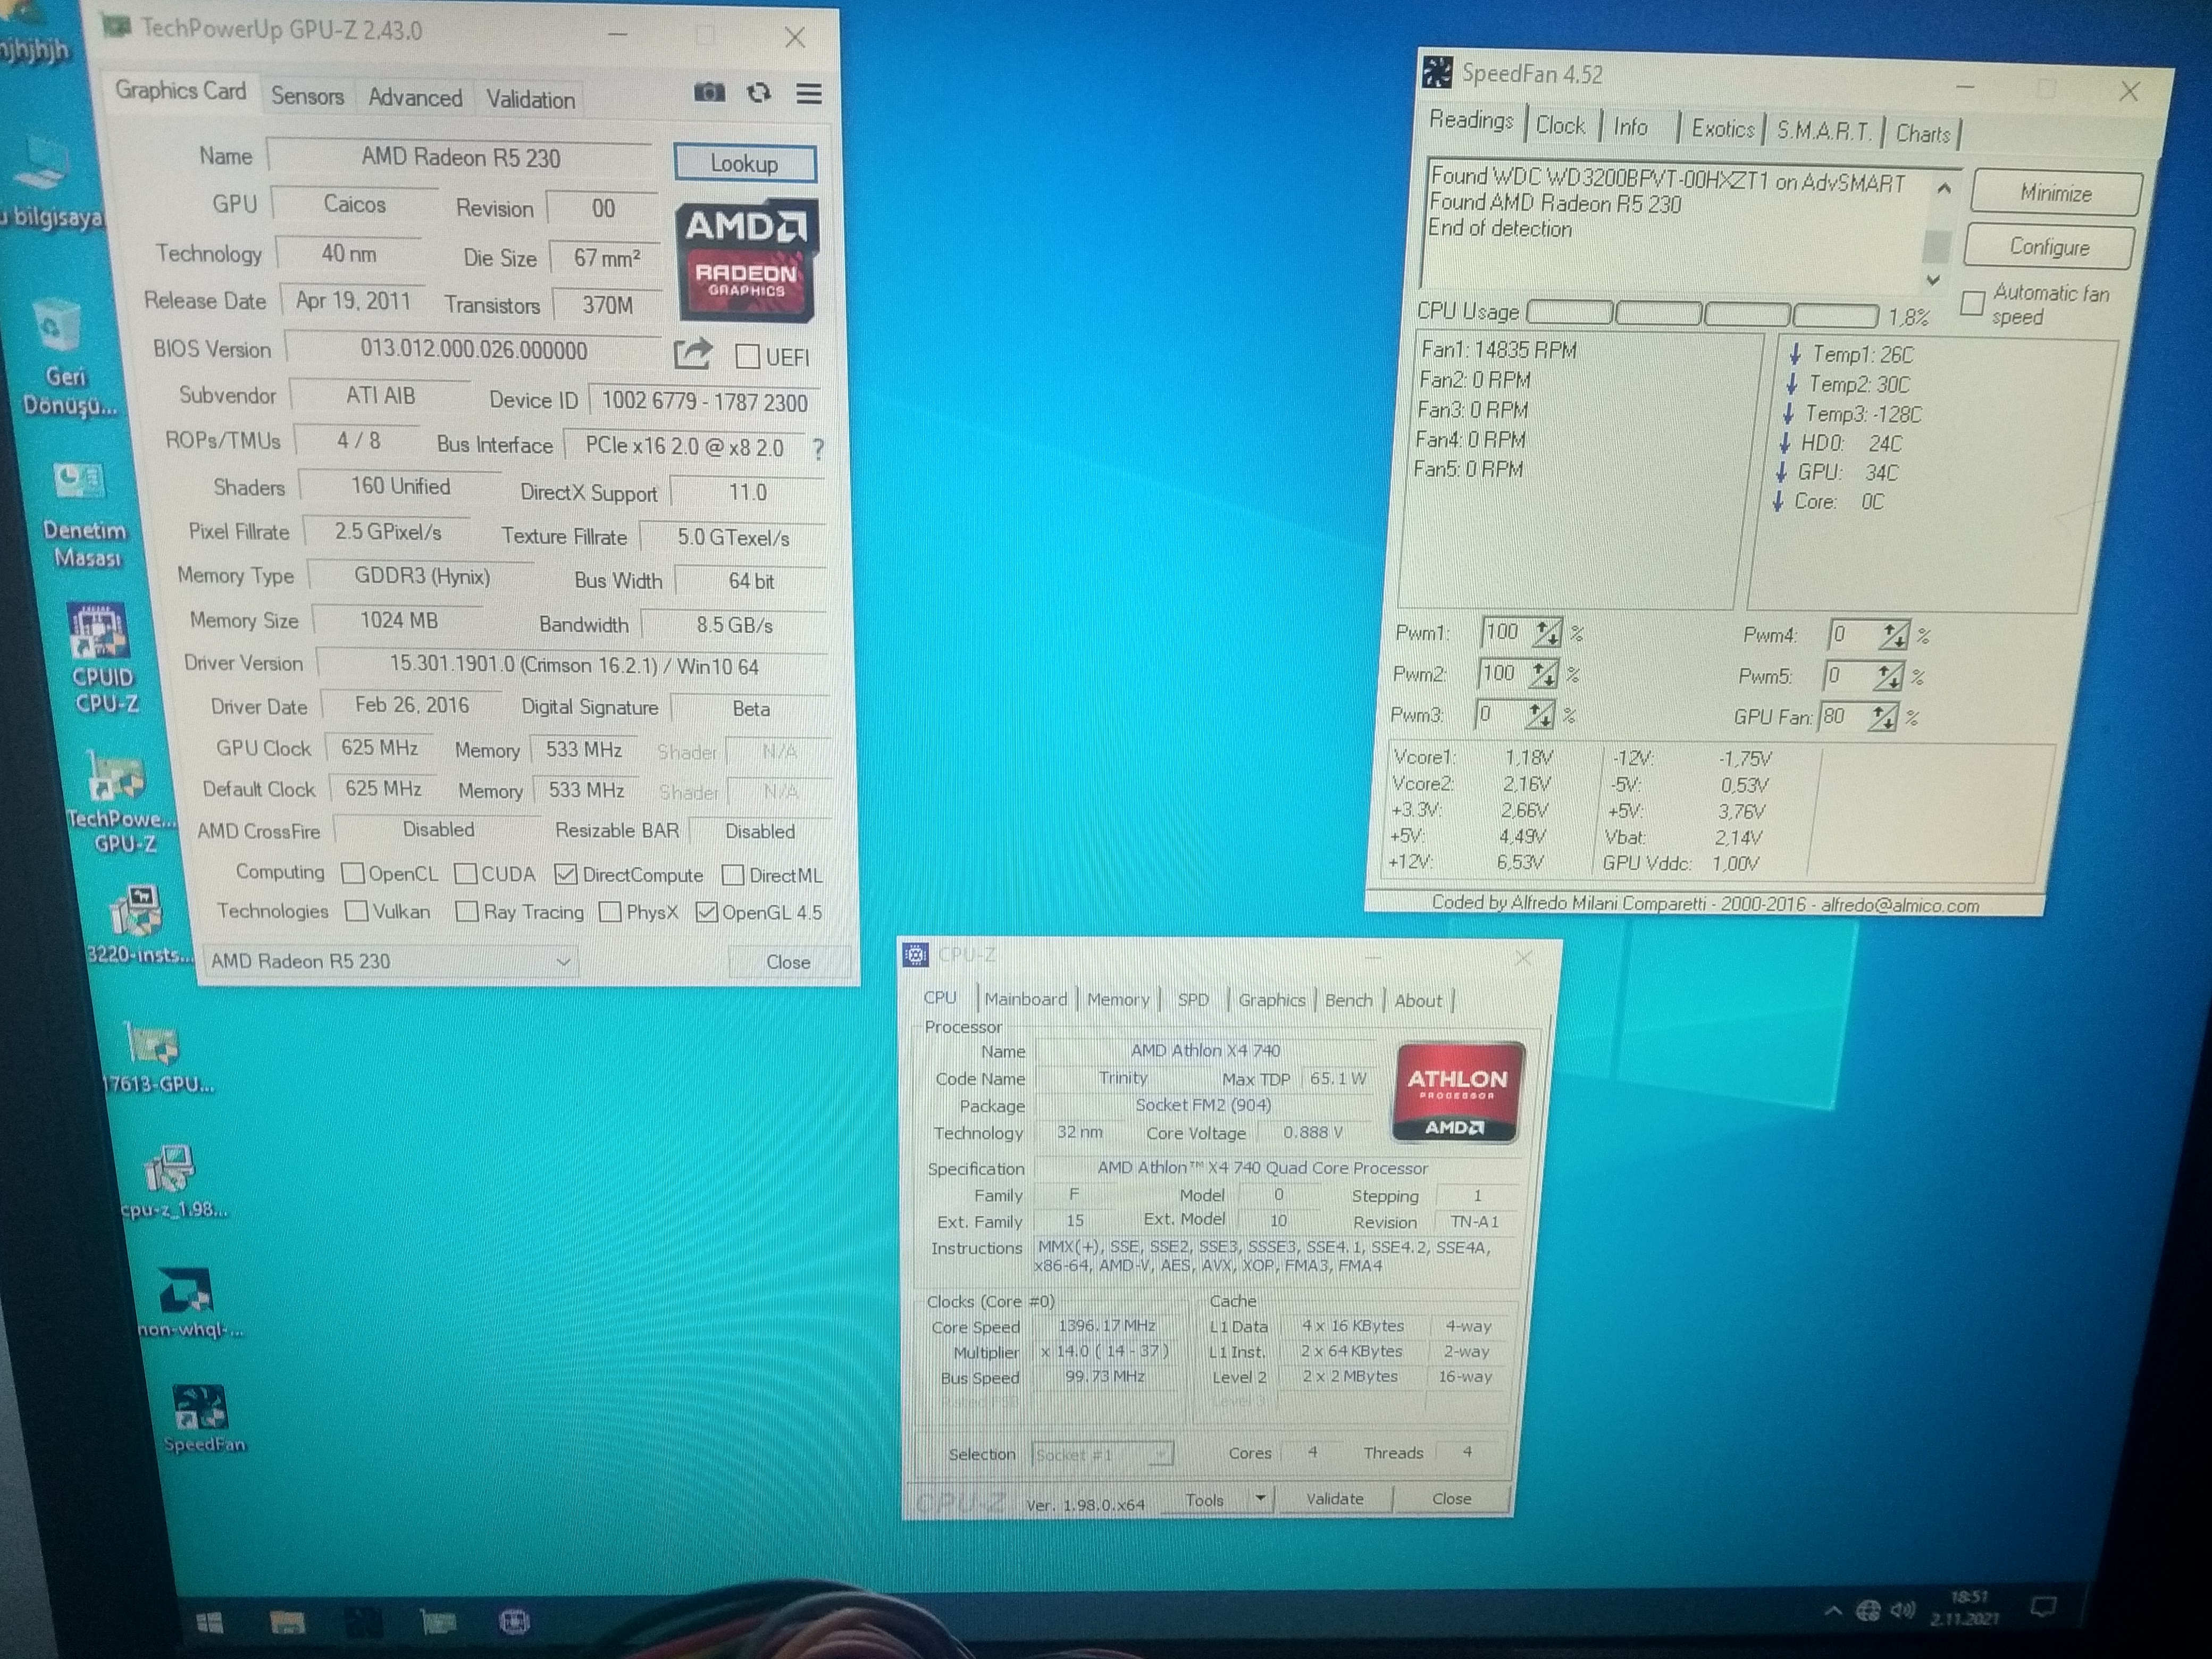Click the Configure button in SpeedFan
2212x1659 pixels.
pyautogui.click(x=2049, y=247)
